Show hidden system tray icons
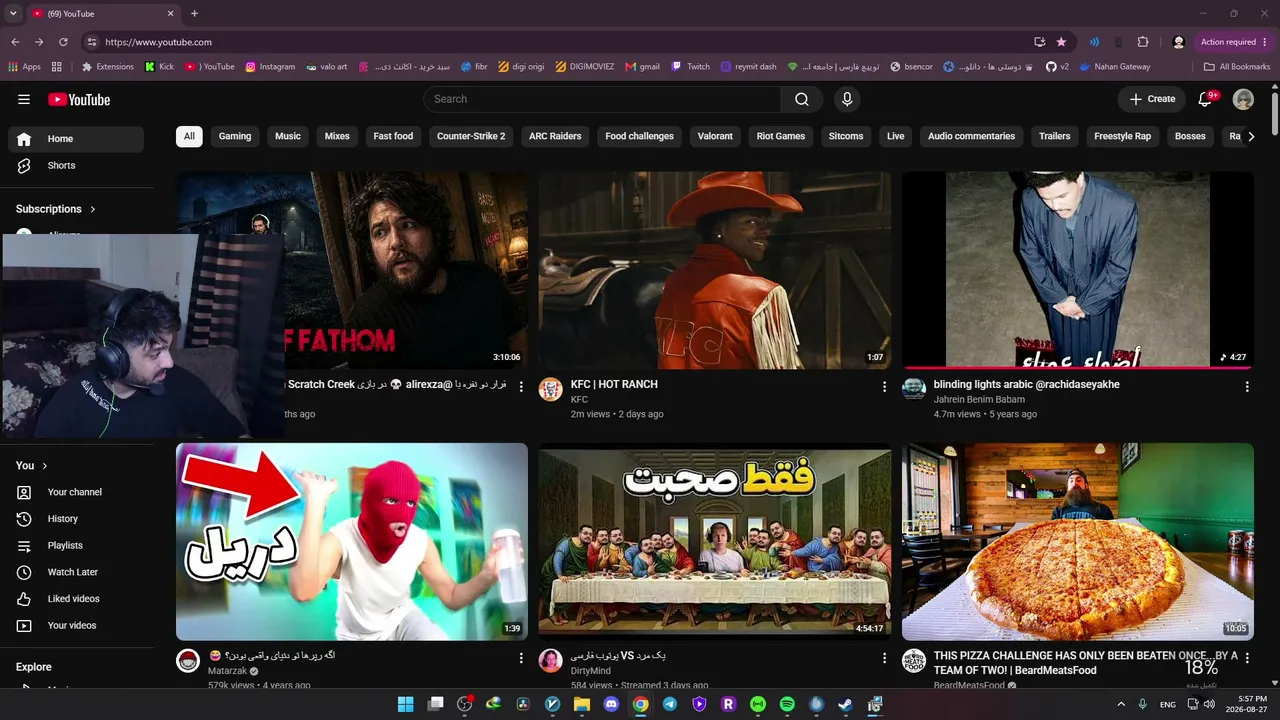The image size is (1280, 720). pos(1121,704)
